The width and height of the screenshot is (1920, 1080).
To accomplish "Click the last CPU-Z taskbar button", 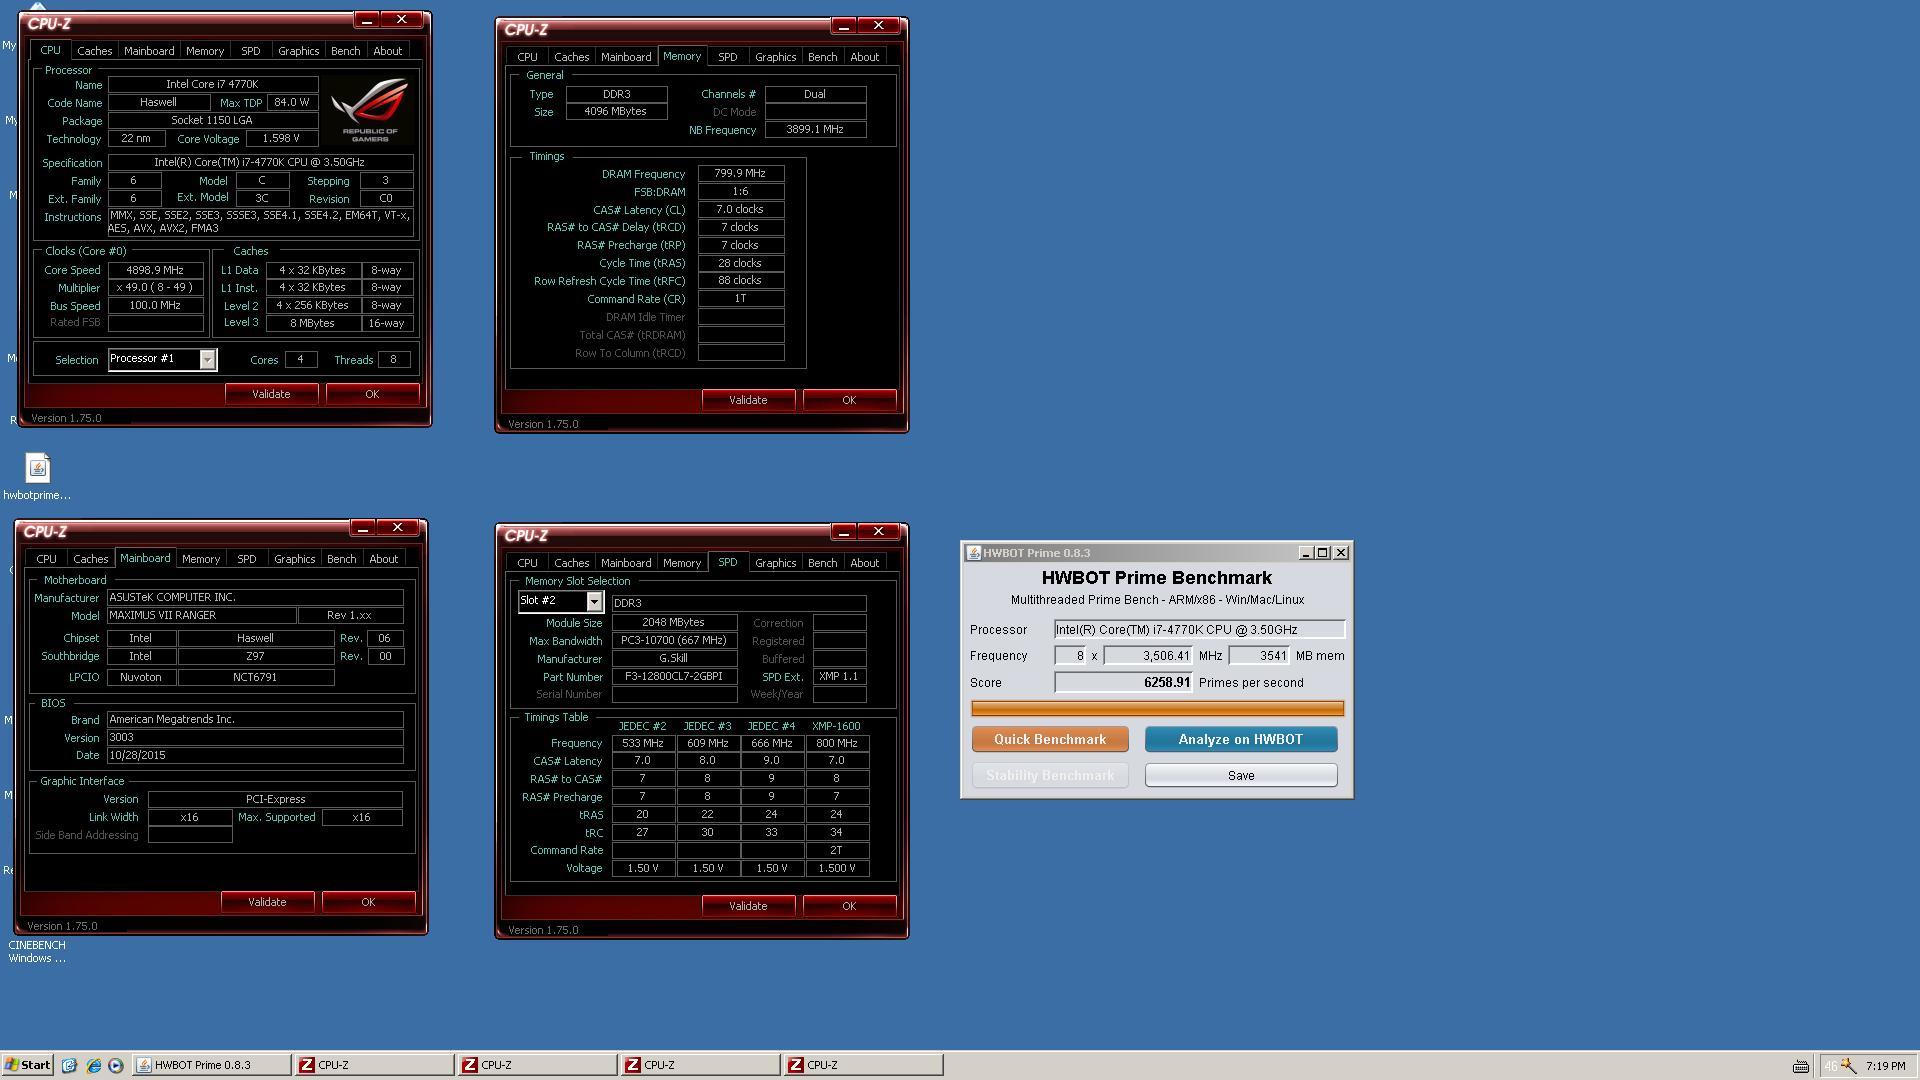I will (862, 1065).
